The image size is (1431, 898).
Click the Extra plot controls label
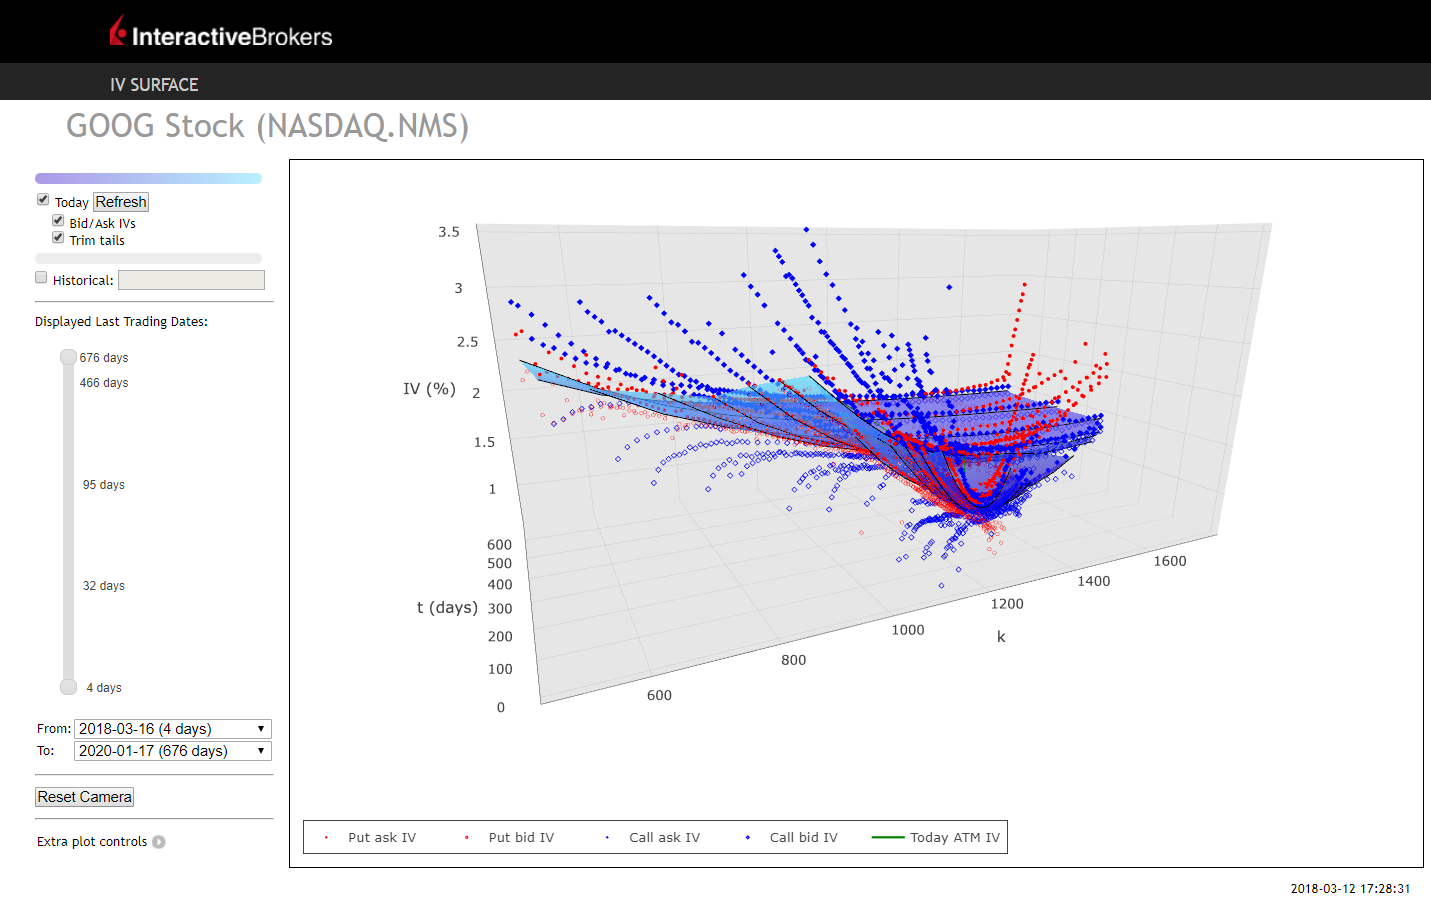pos(92,842)
